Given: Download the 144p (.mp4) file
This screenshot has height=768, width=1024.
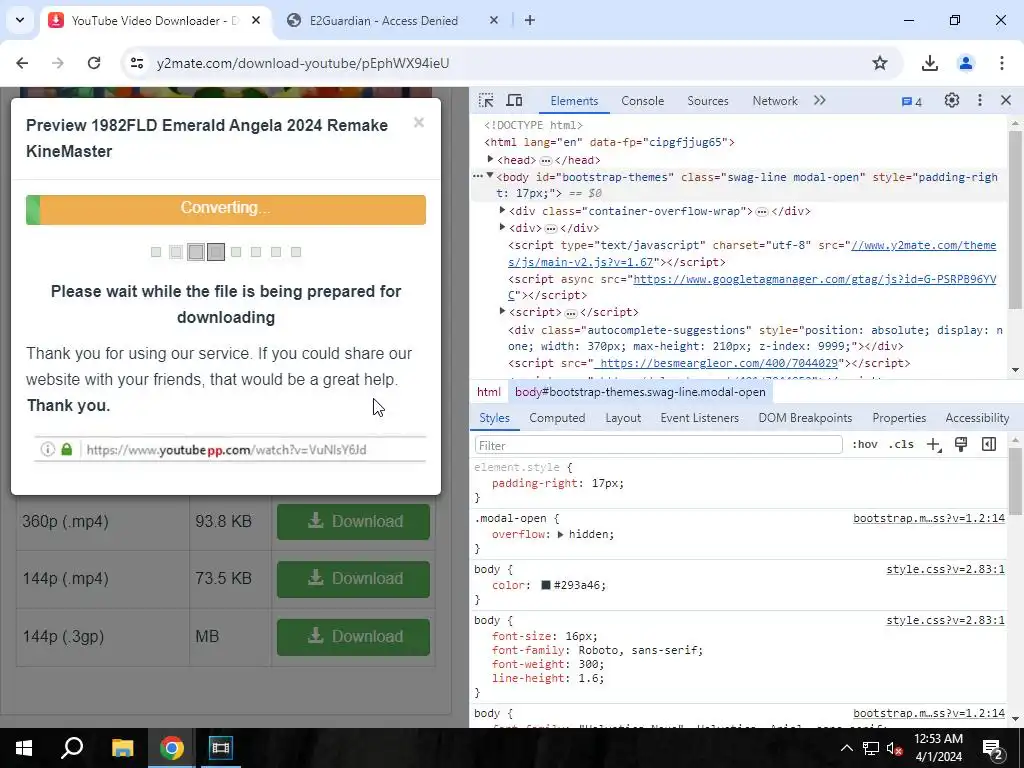Looking at the screenshot, I should coord(353,579).
